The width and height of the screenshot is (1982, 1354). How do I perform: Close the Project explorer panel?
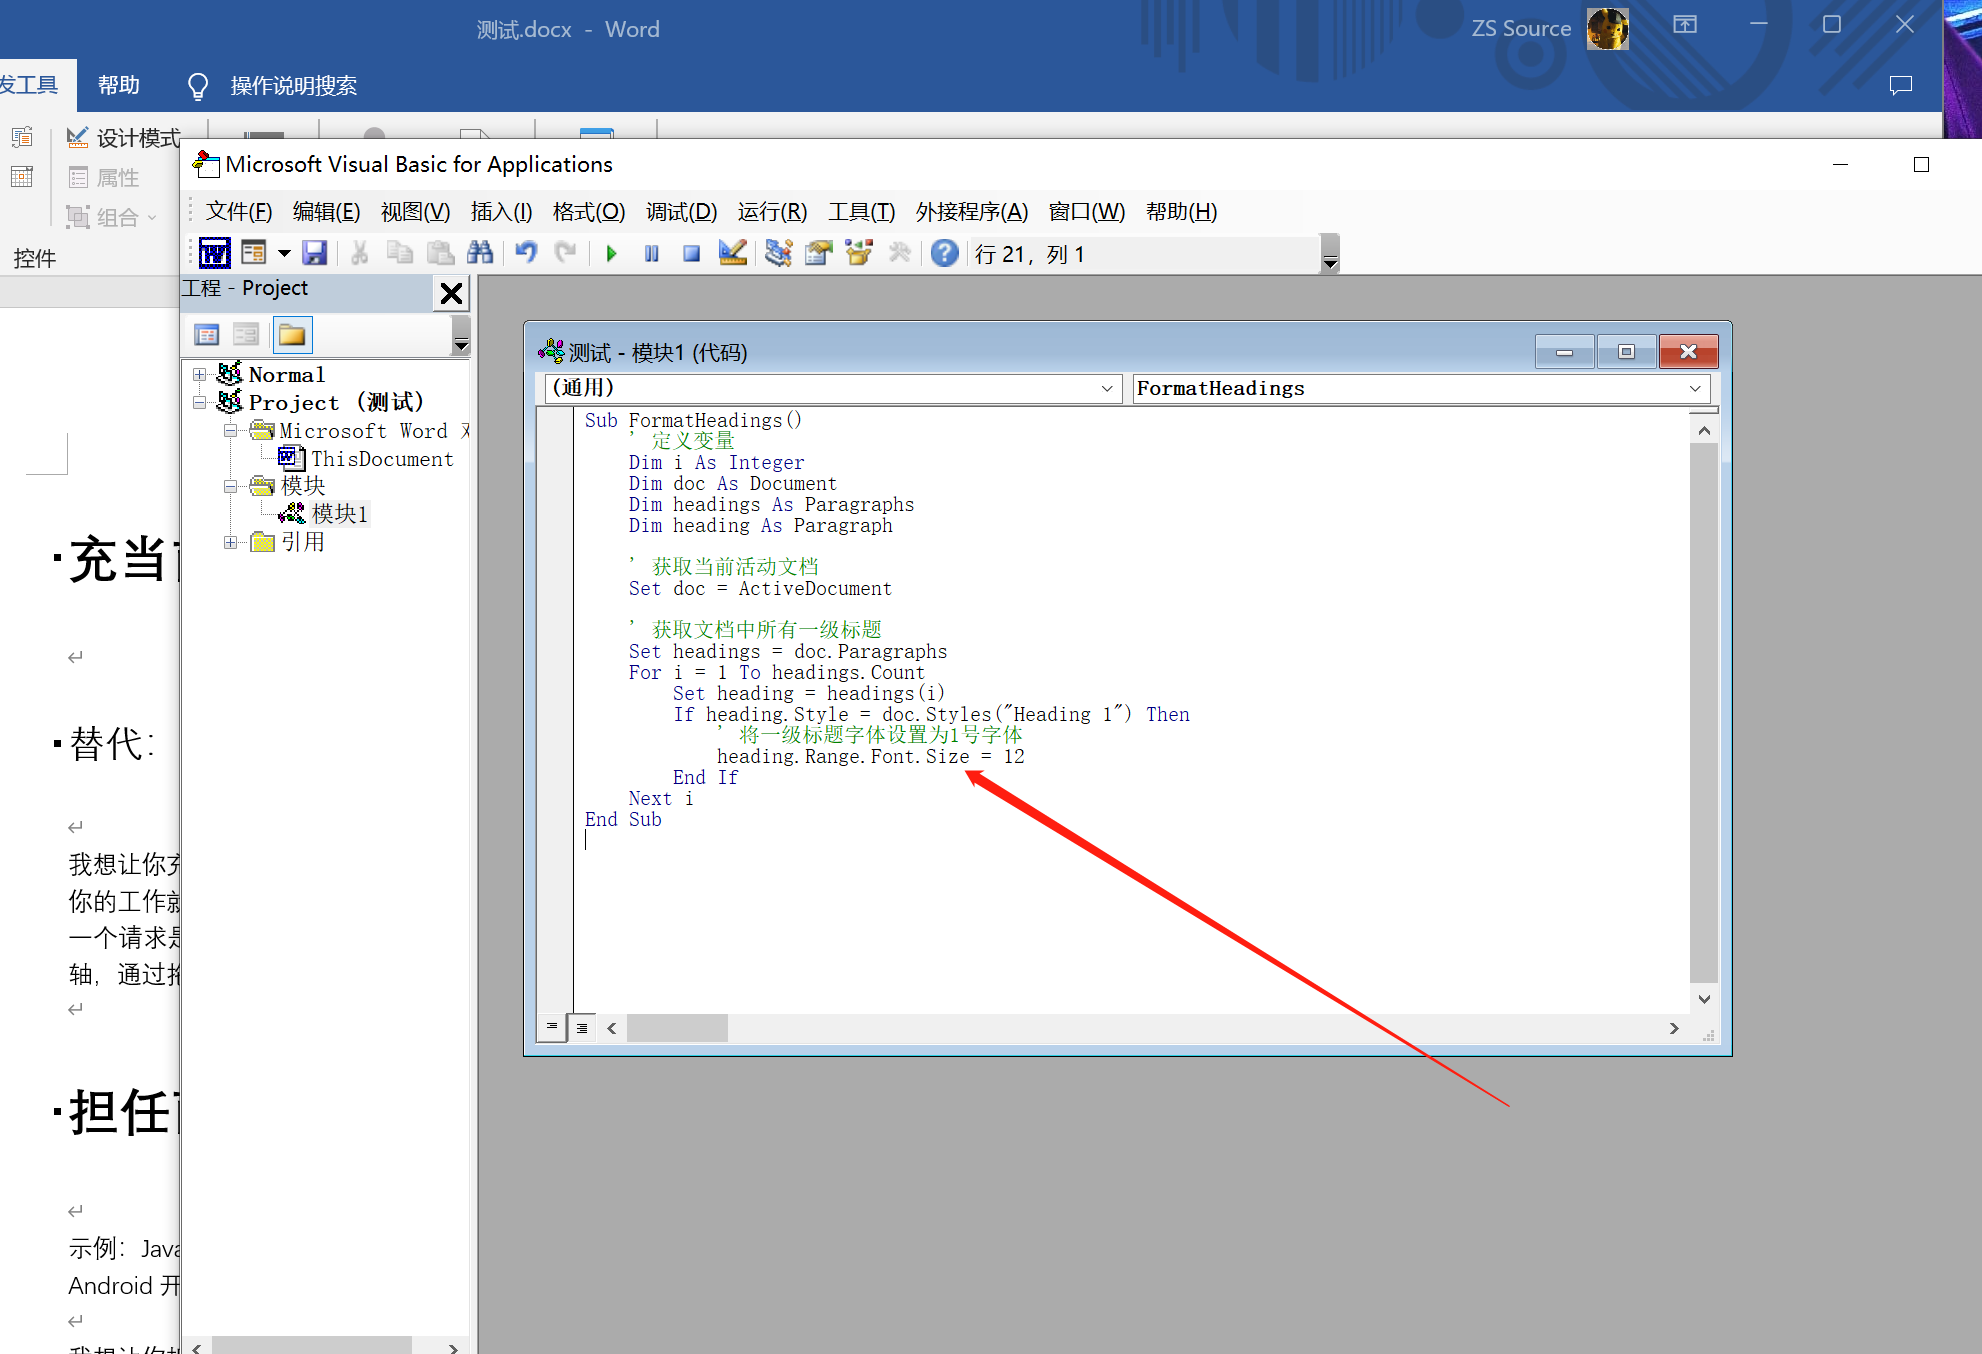(451, 293)
